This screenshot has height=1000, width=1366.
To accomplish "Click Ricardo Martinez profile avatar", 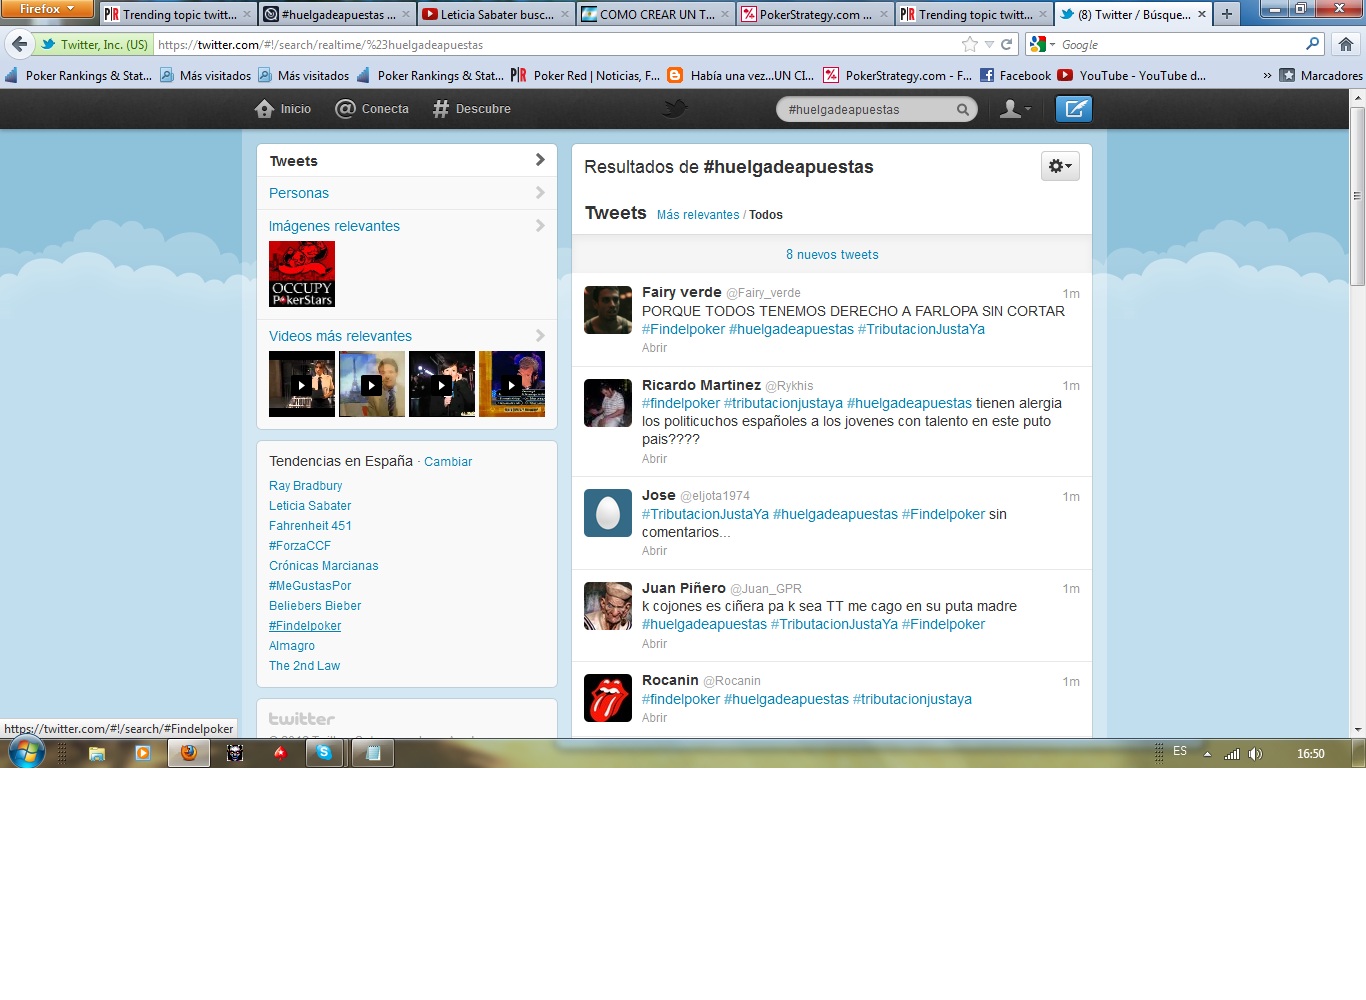I will 608,403.
